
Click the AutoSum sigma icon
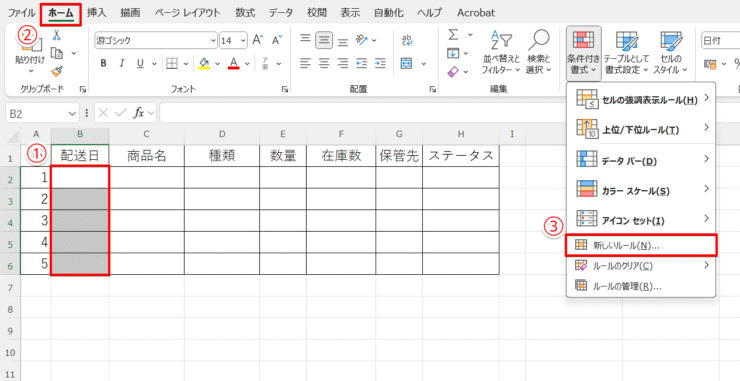click(453, 35)
